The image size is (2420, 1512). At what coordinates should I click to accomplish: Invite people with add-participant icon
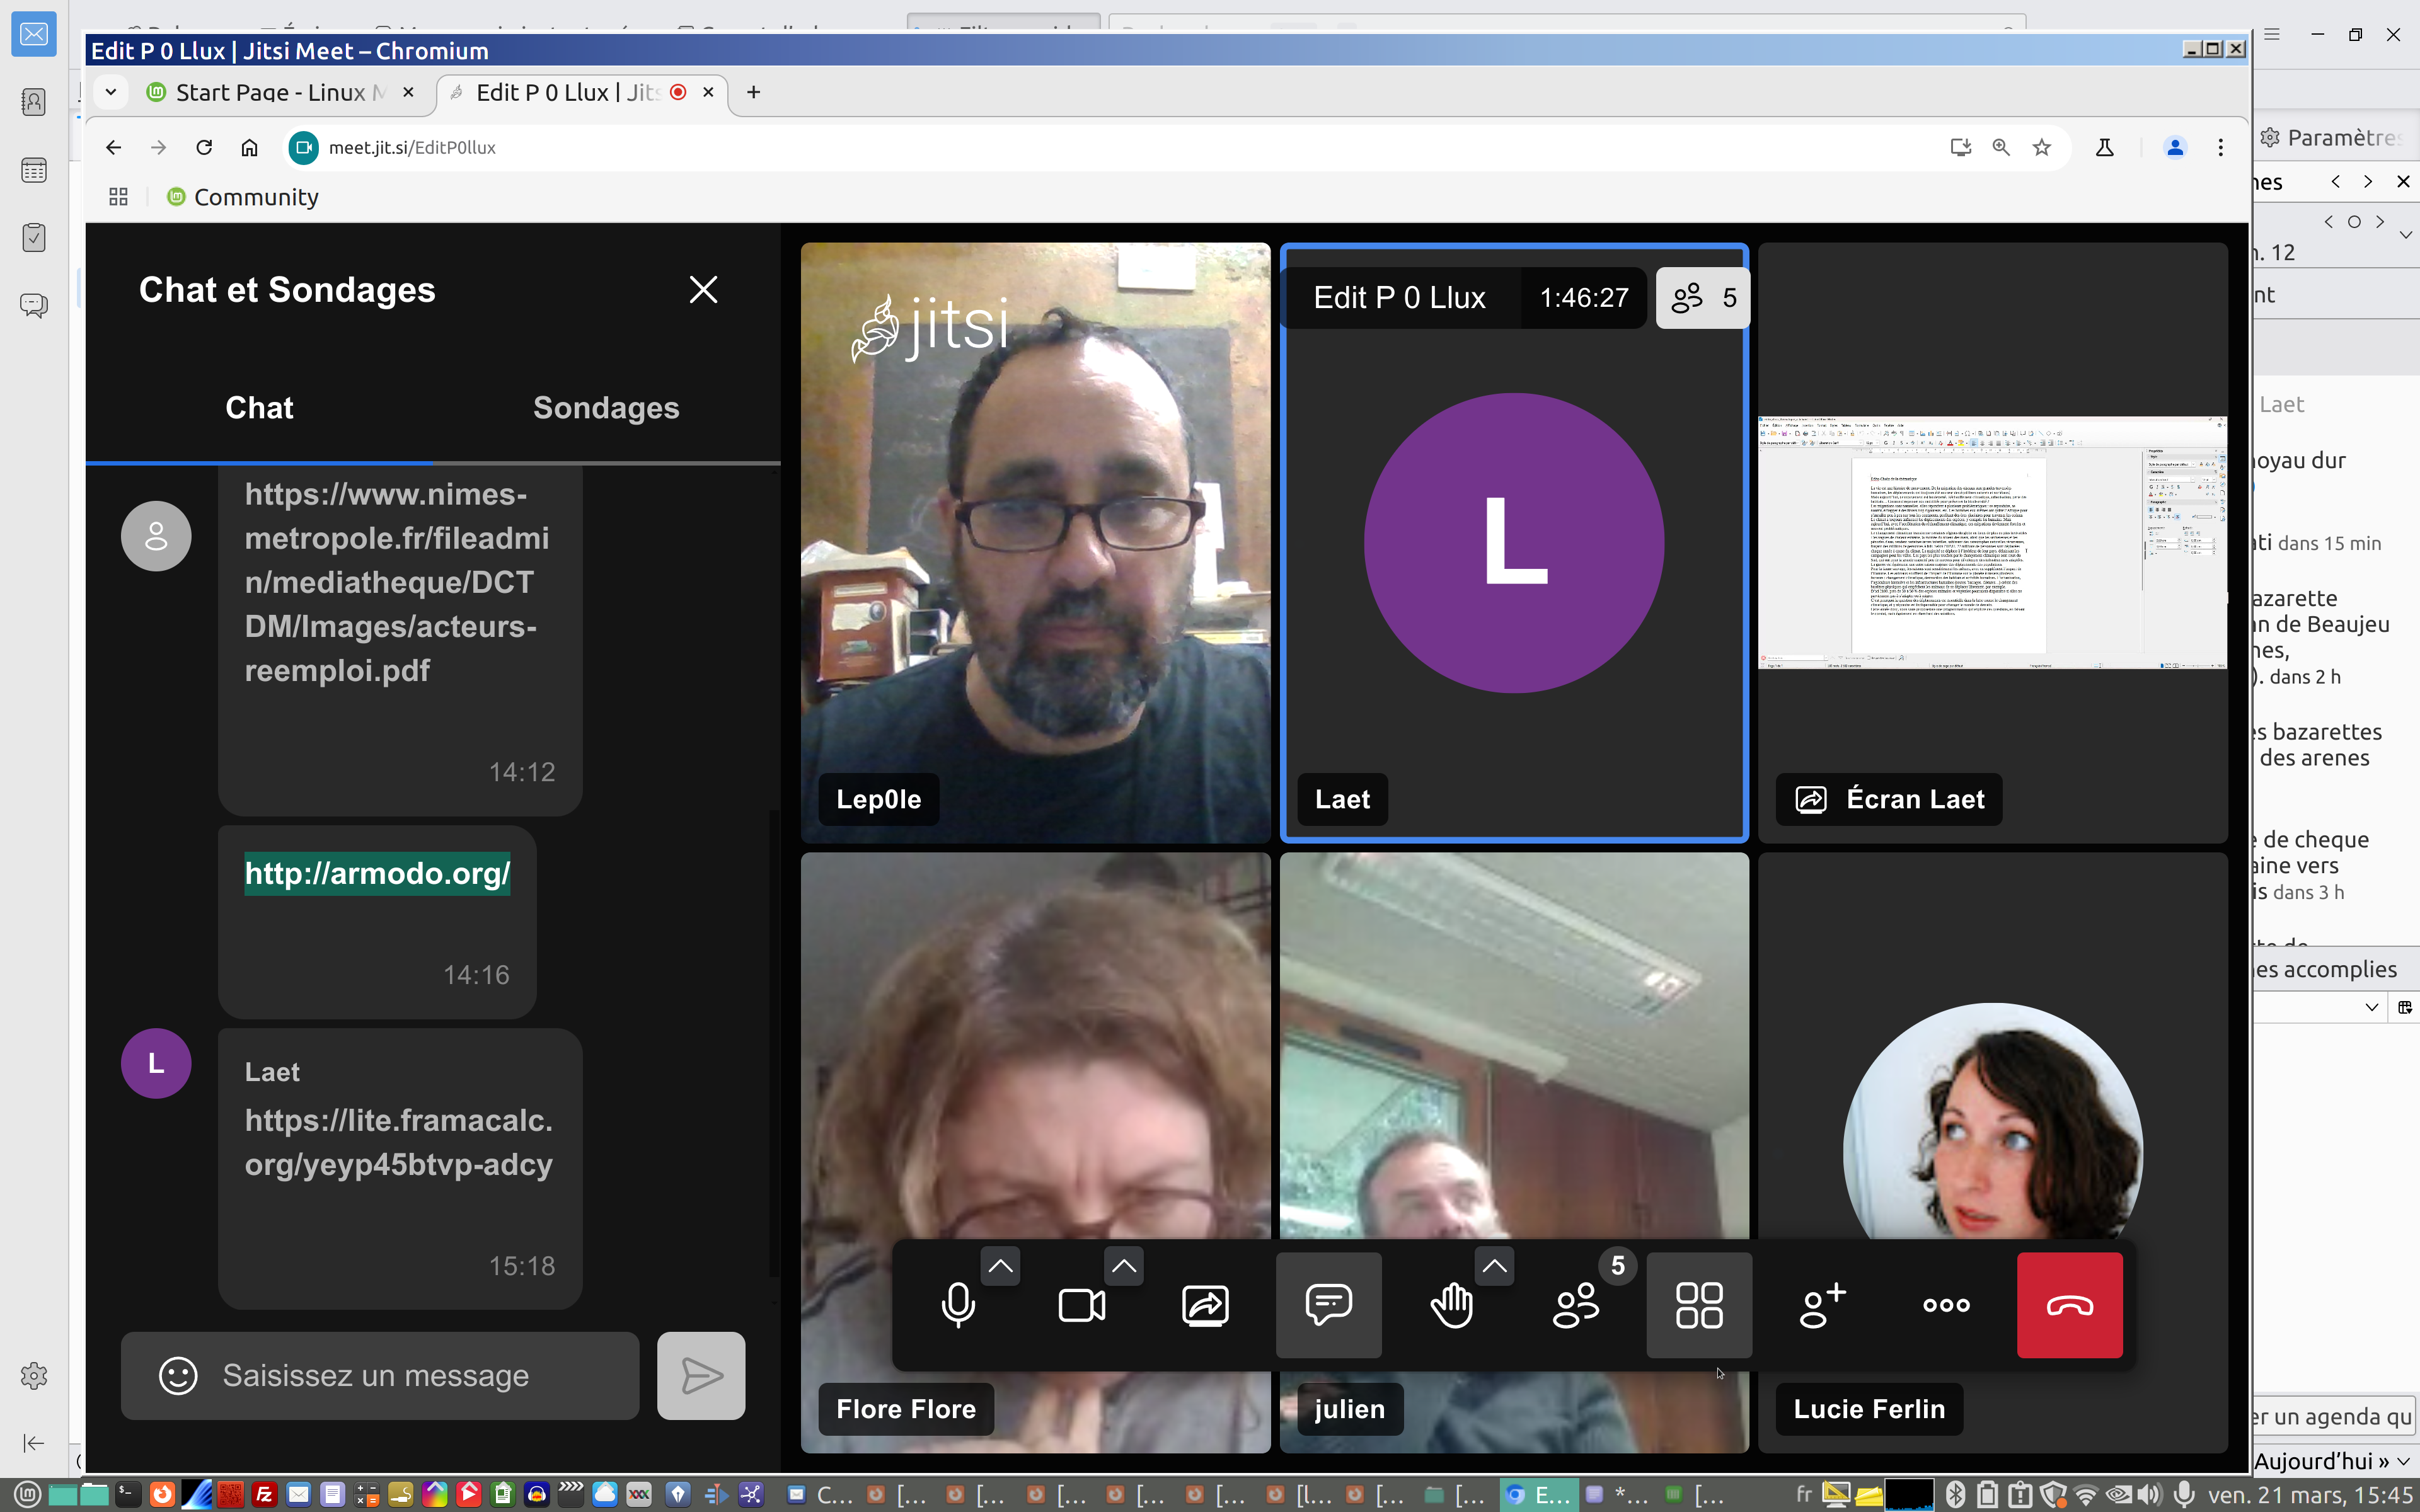coord(1822,1305)
